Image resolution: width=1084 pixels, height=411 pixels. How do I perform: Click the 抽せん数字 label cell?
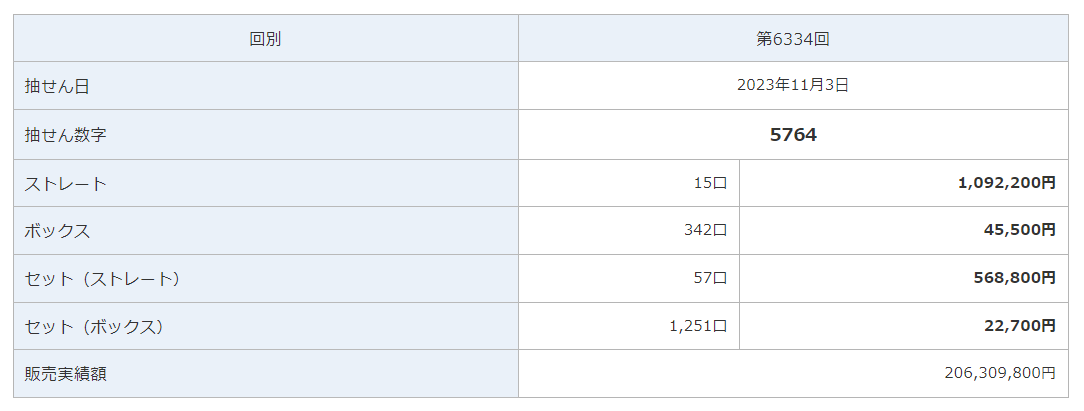tap(66, 135)
